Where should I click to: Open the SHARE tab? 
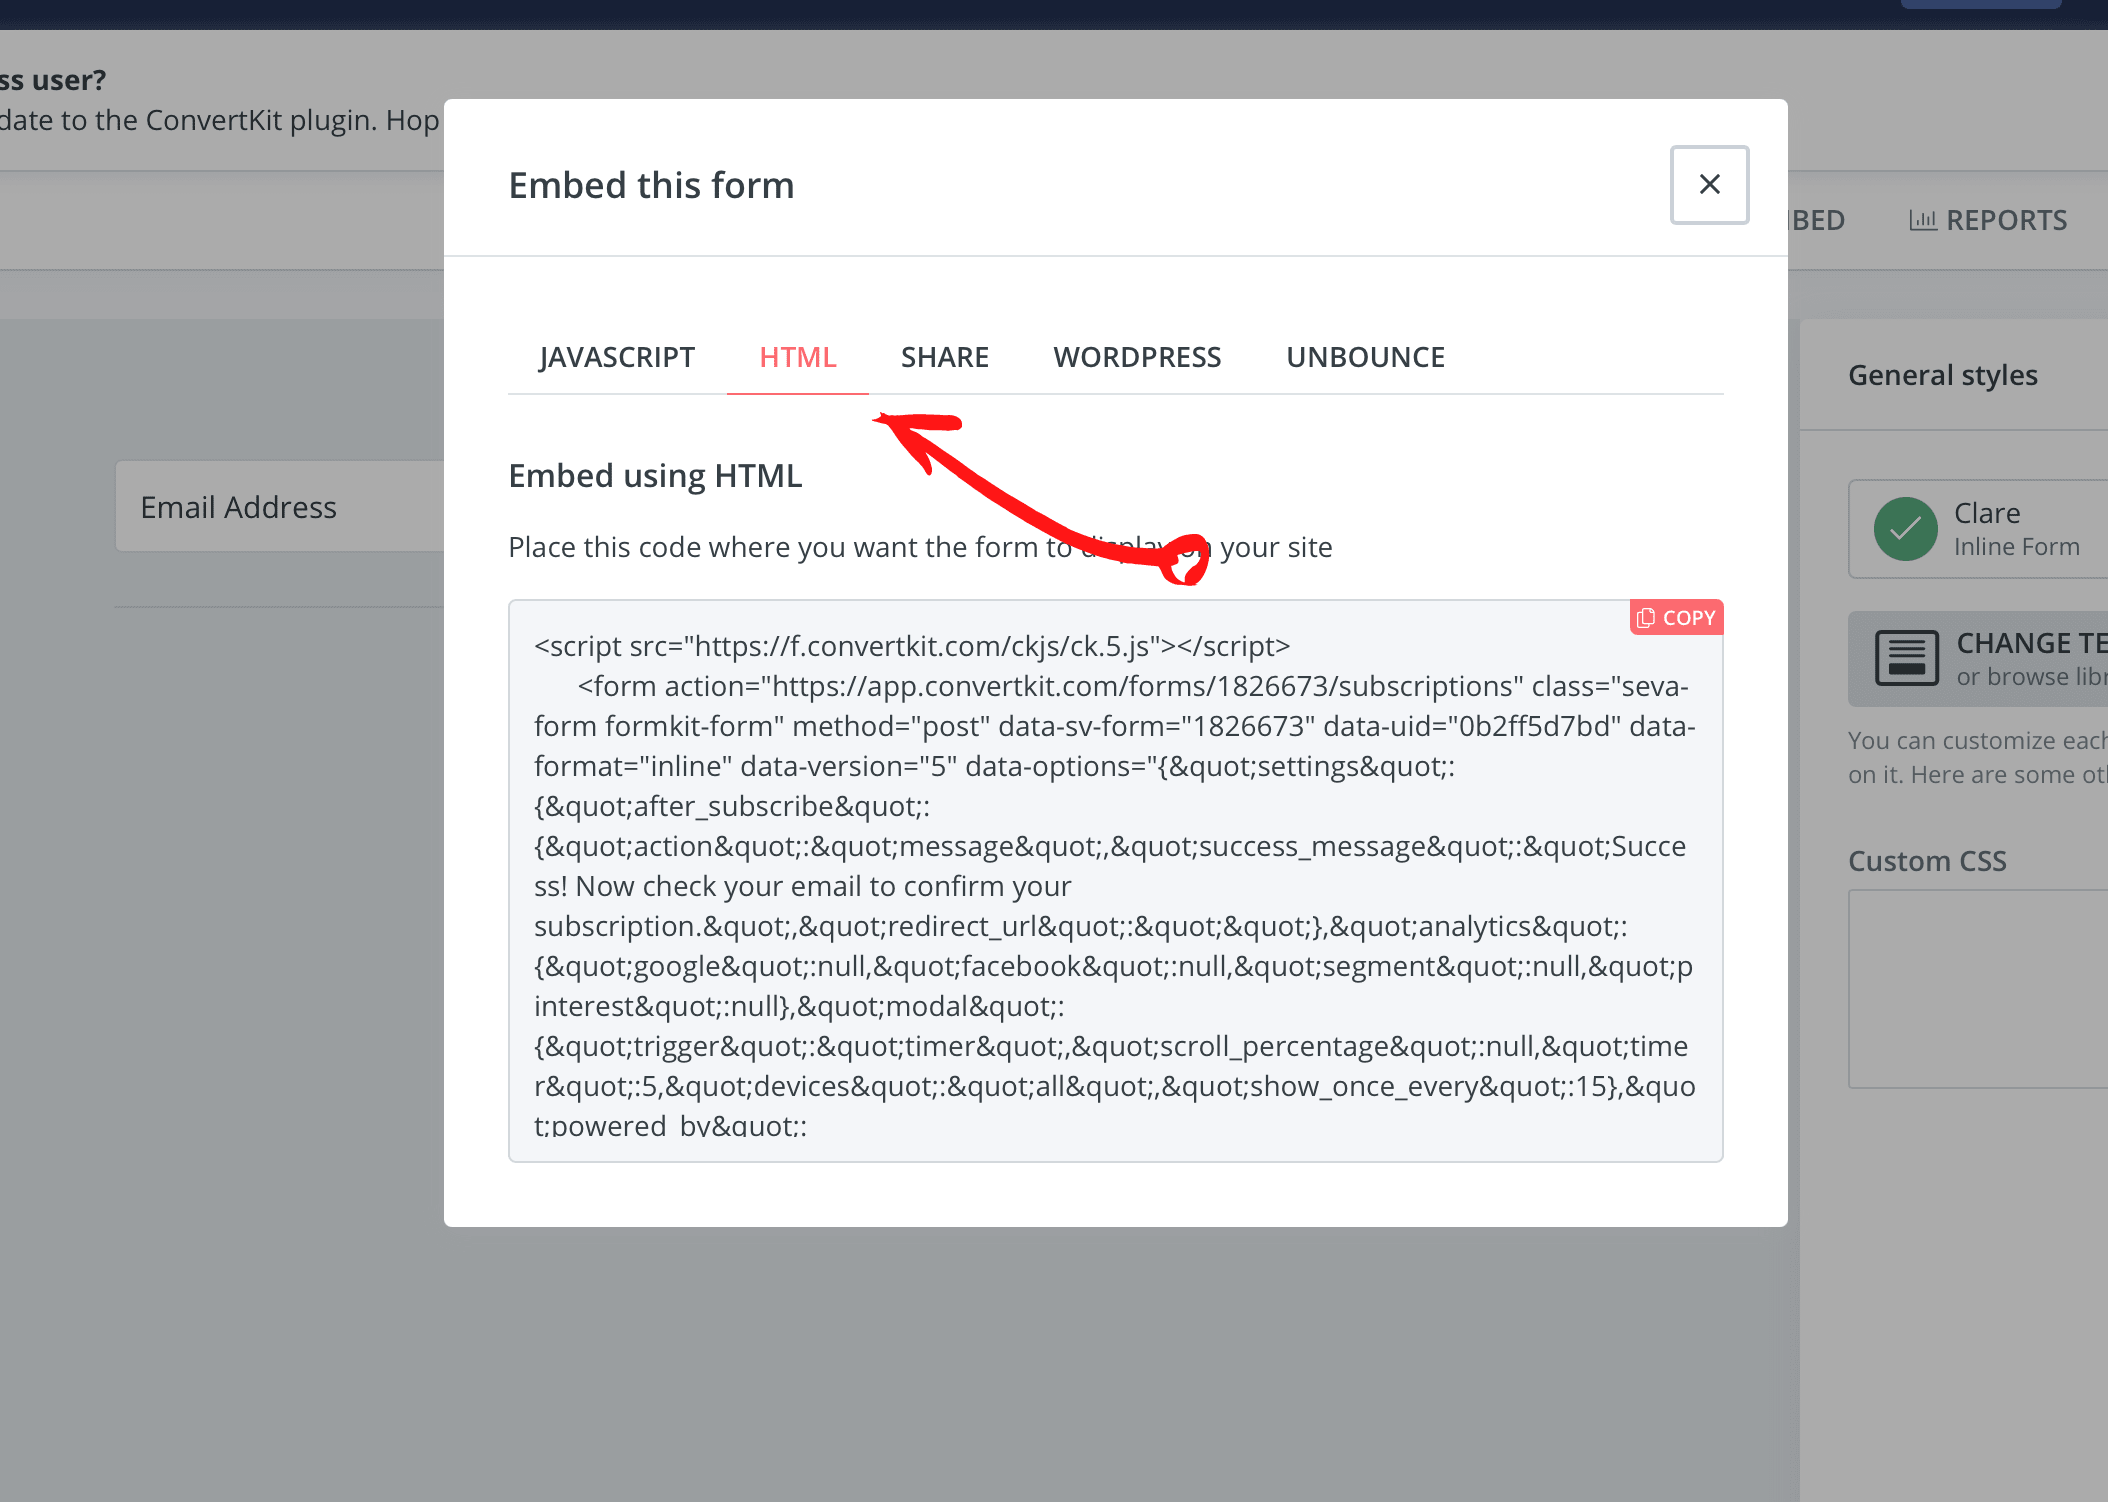coord(944,357)
